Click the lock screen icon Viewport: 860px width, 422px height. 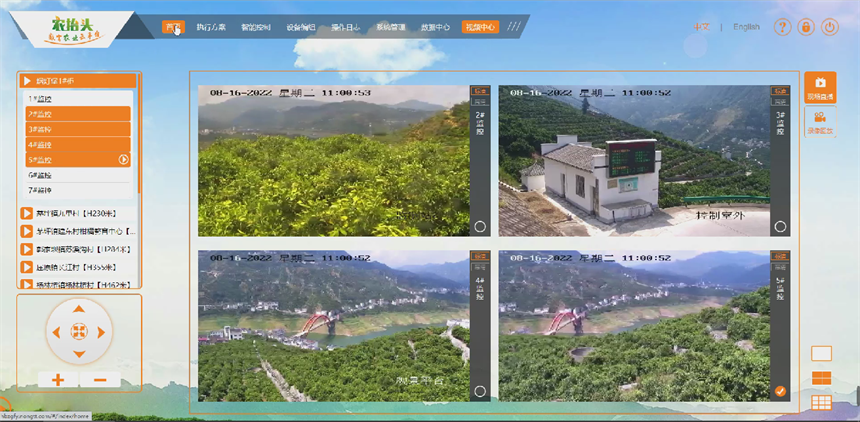pos(806,27)
